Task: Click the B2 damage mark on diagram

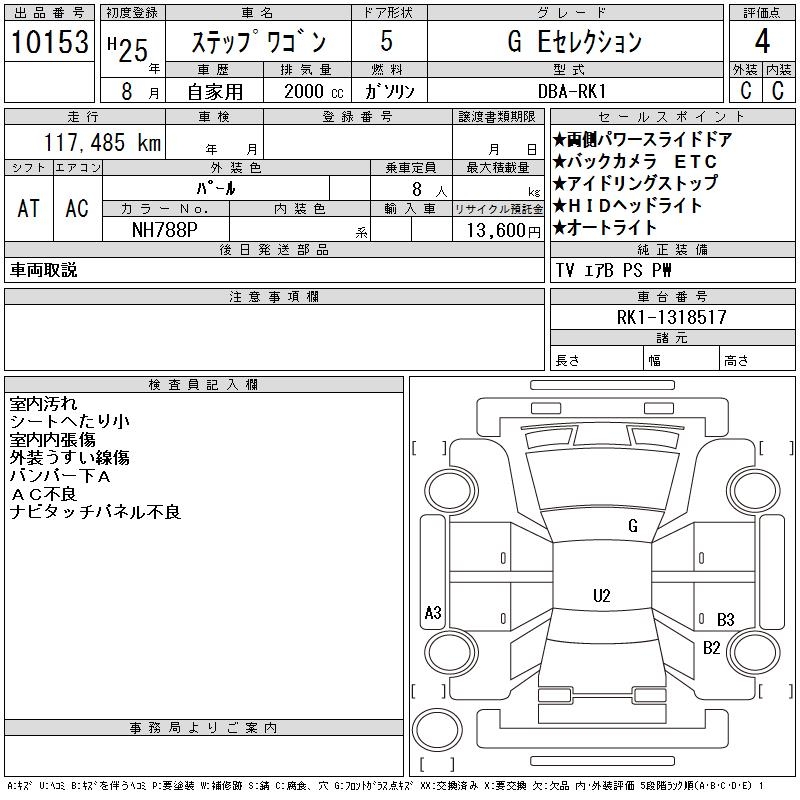Action: click(x=711, y=647)
